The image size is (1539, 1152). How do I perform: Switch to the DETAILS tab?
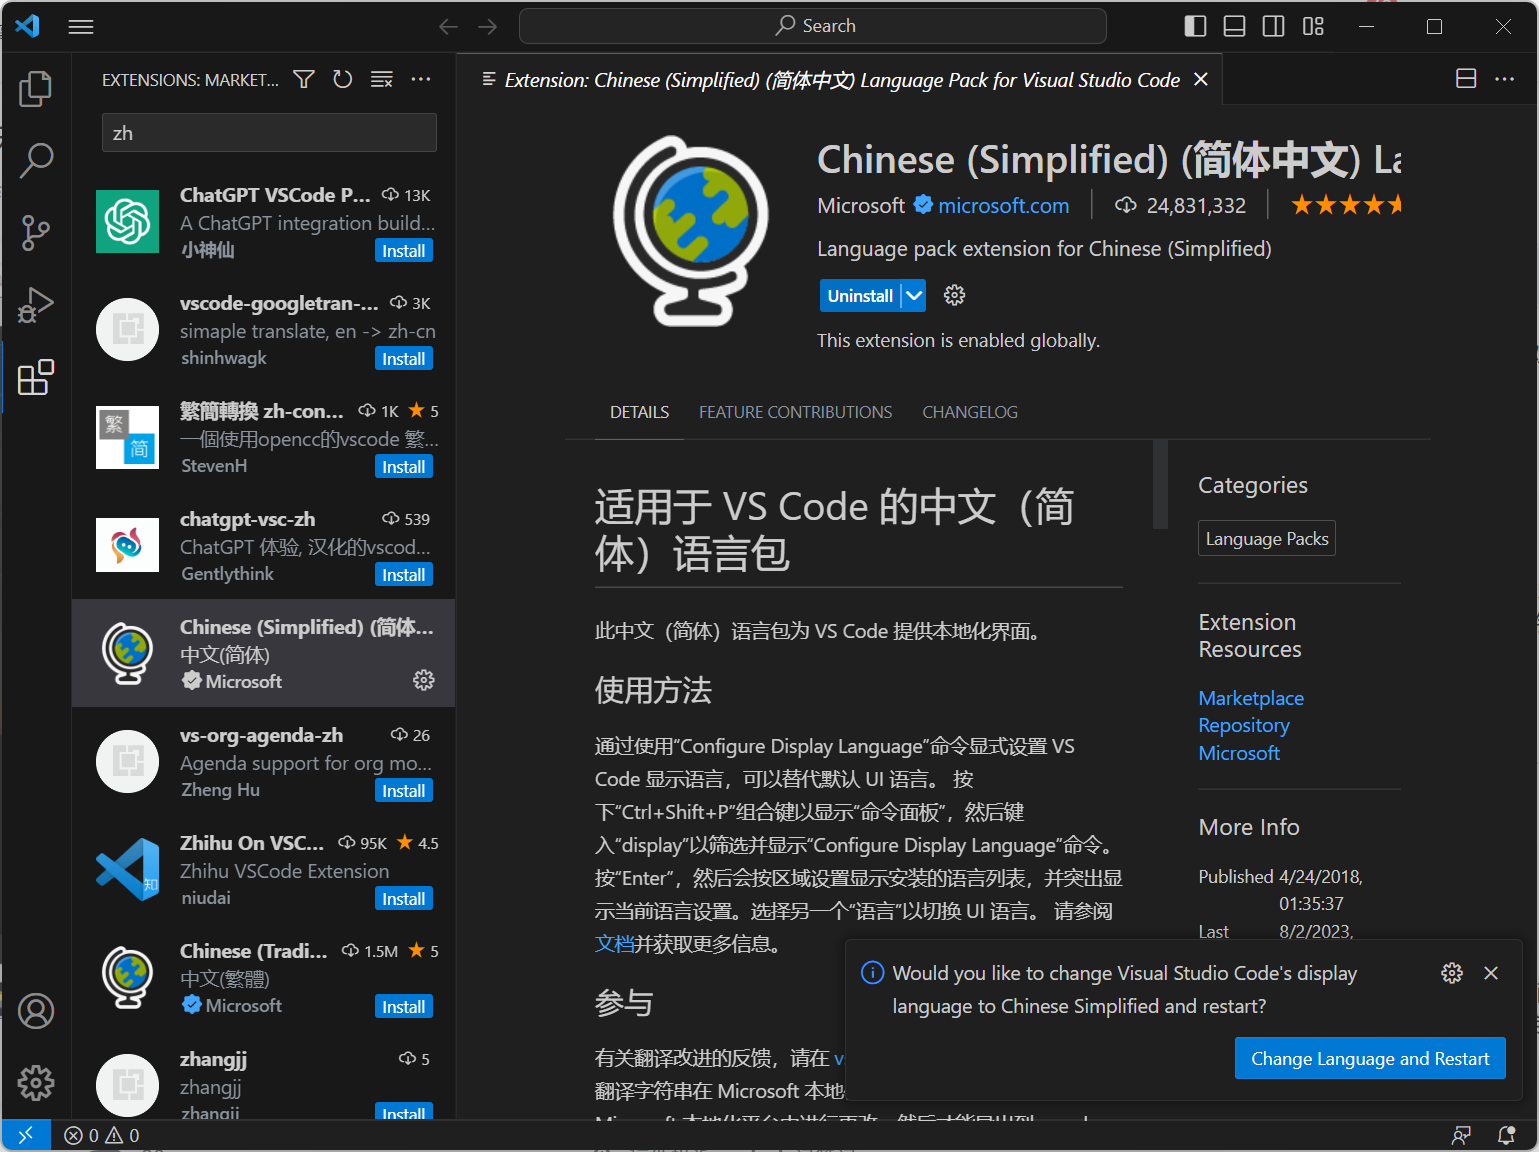click(640, 412)
